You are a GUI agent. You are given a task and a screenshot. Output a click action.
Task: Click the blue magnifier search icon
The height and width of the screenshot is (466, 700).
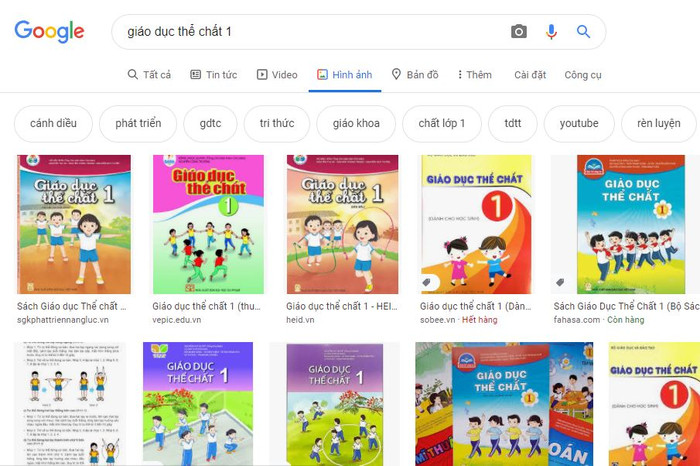pyautogui.click(x=583, y=32)
